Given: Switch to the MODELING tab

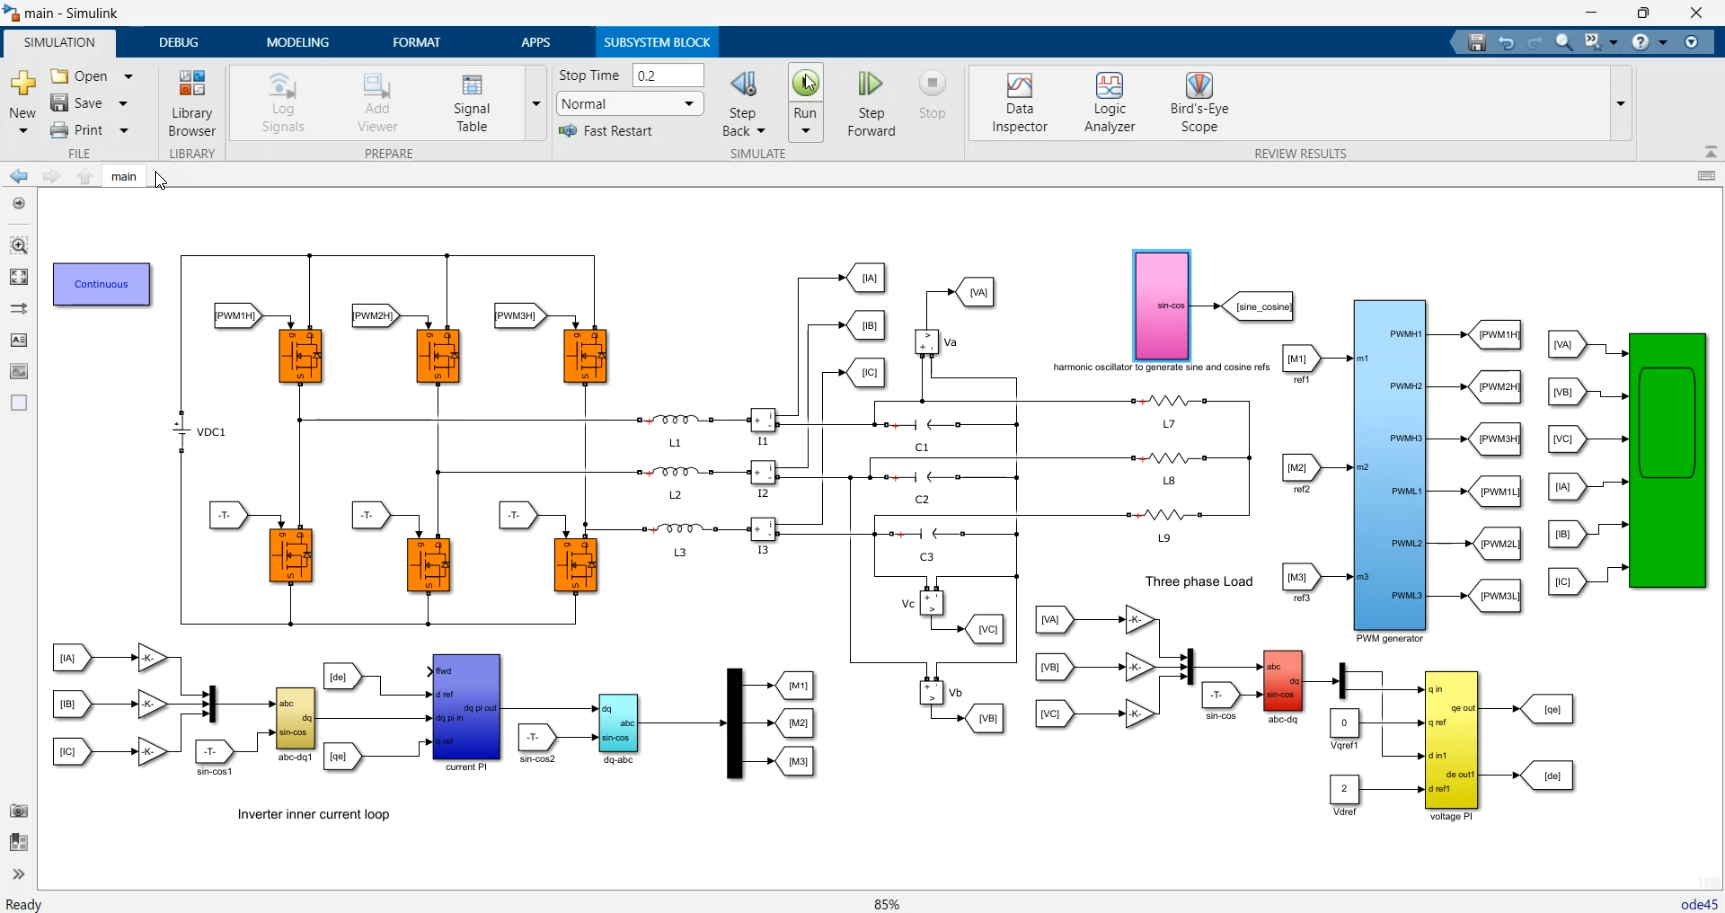Looking at the screenshot, I should point(297,42).
